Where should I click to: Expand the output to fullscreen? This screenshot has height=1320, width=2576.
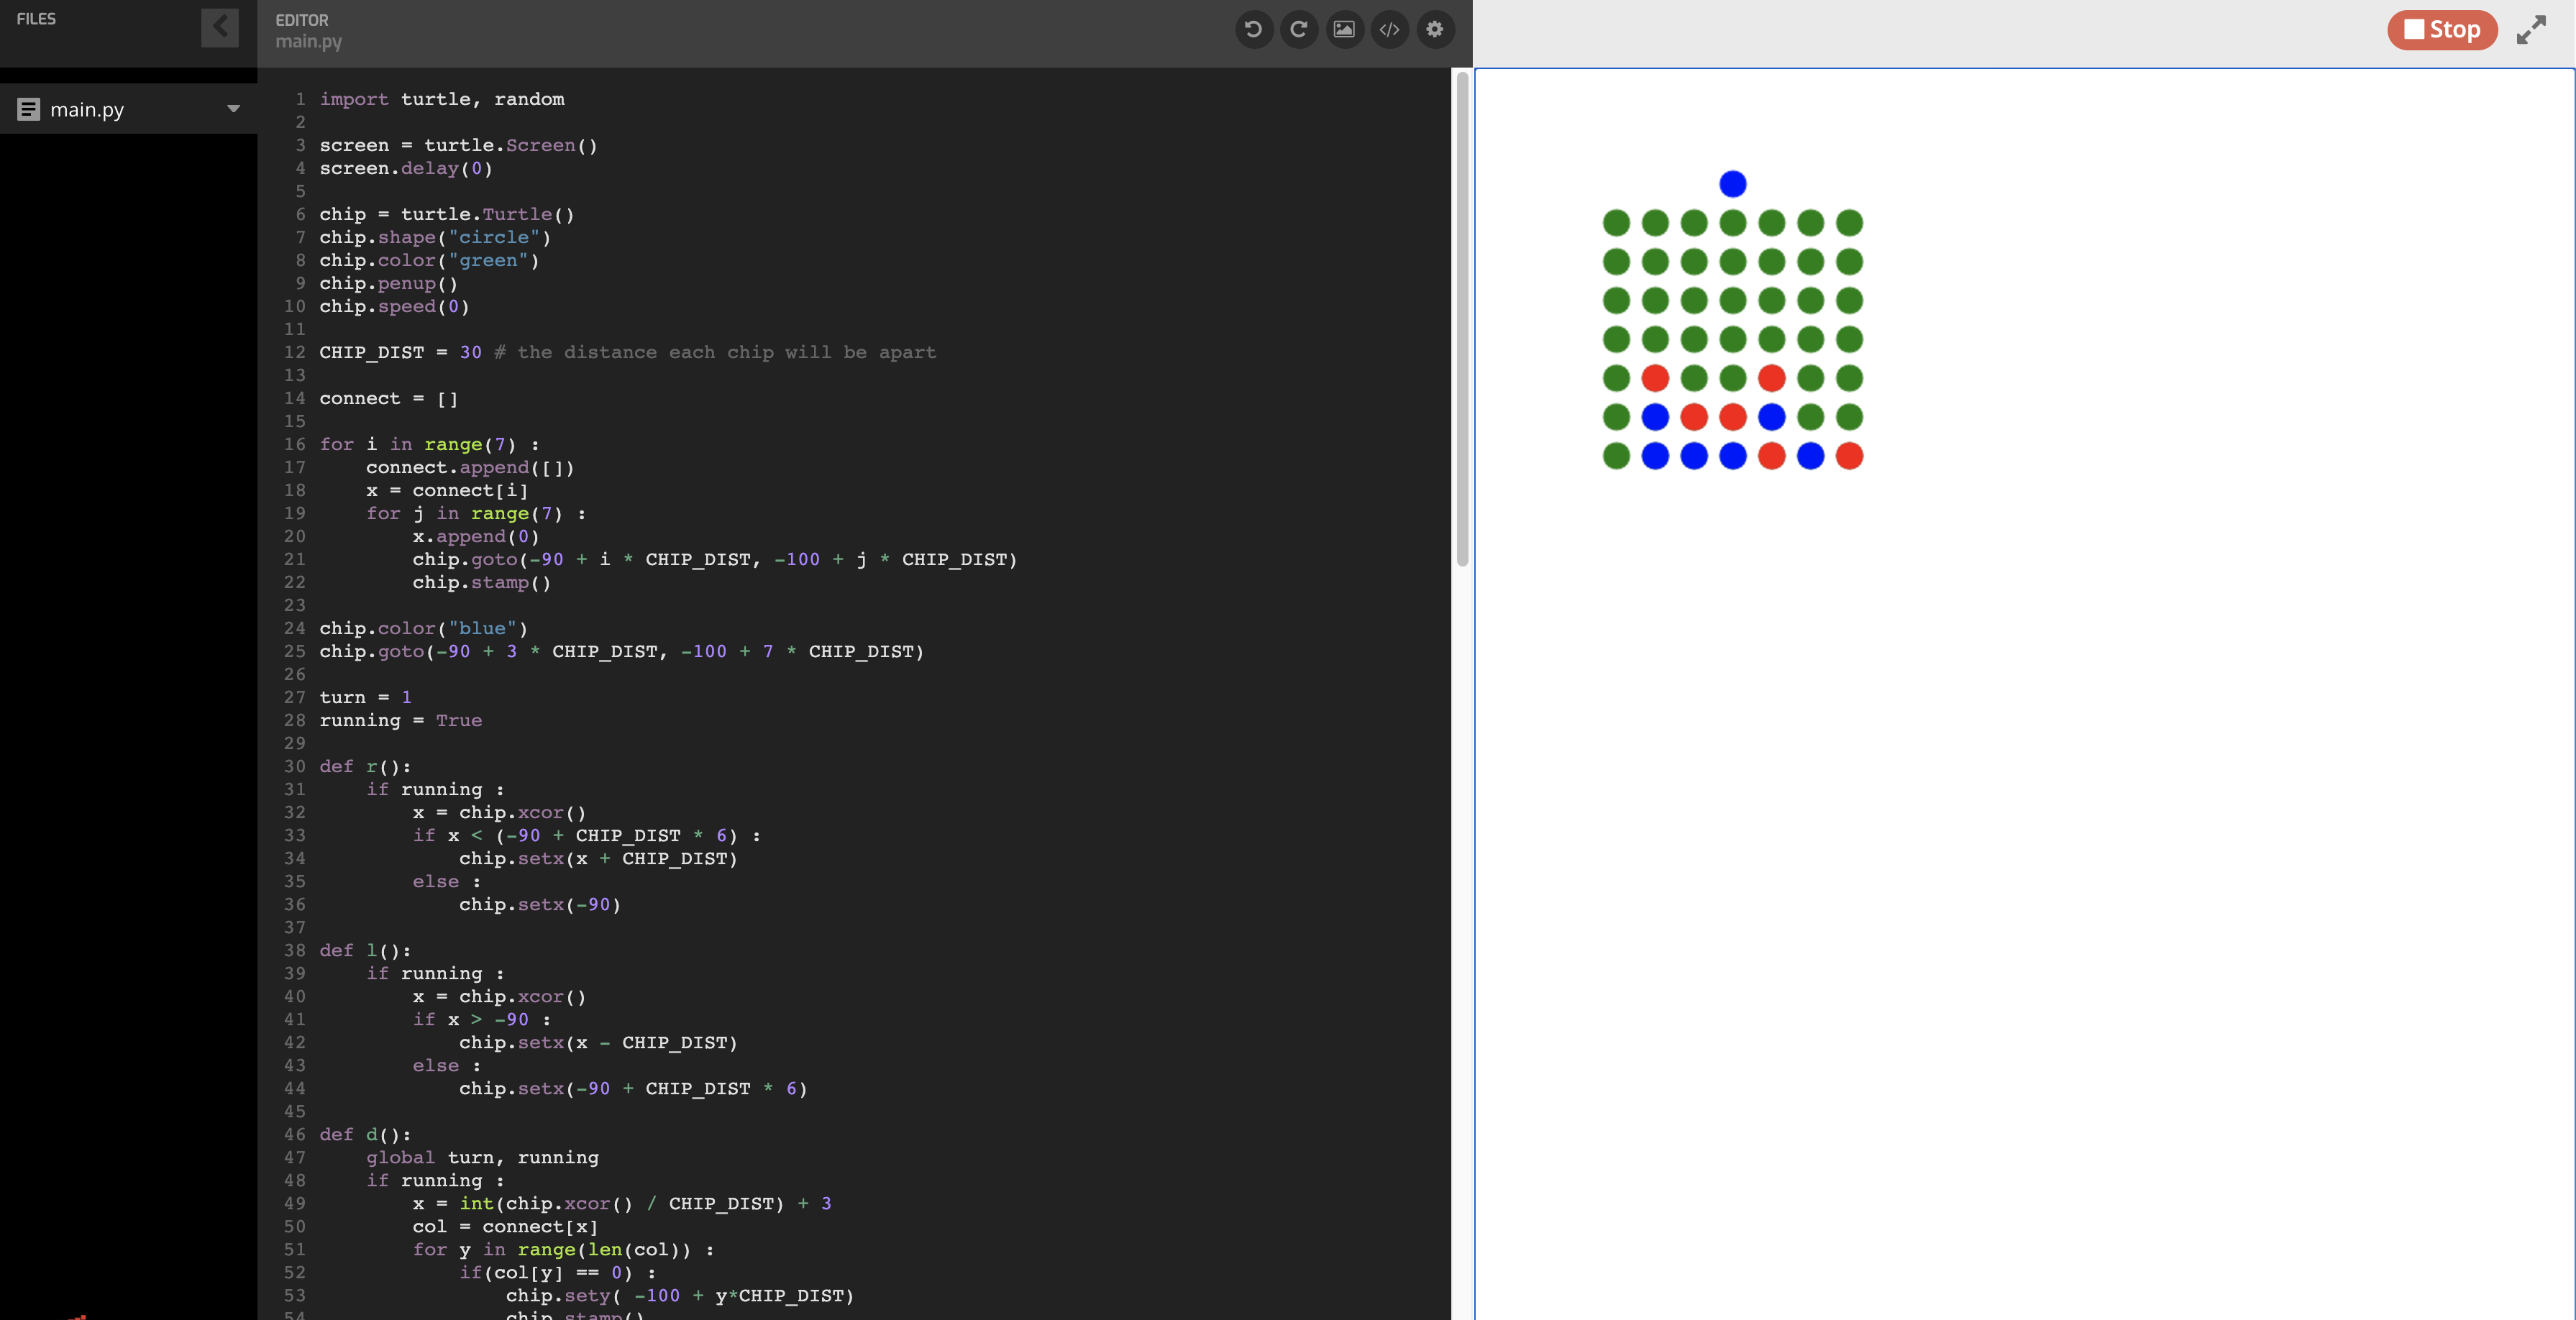coord(2531,30)
